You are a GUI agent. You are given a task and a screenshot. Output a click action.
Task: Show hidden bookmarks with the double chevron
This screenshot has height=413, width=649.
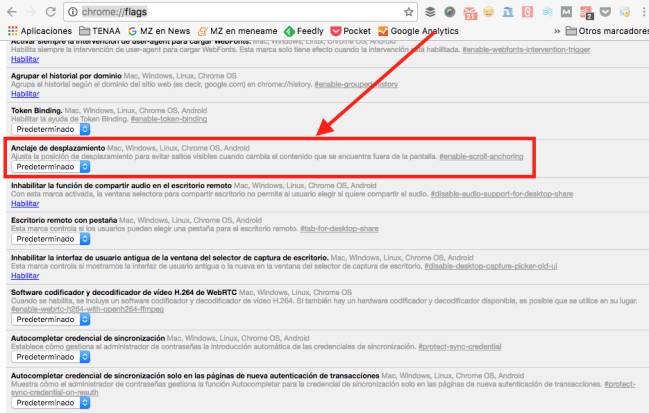[x=557, y=31]
